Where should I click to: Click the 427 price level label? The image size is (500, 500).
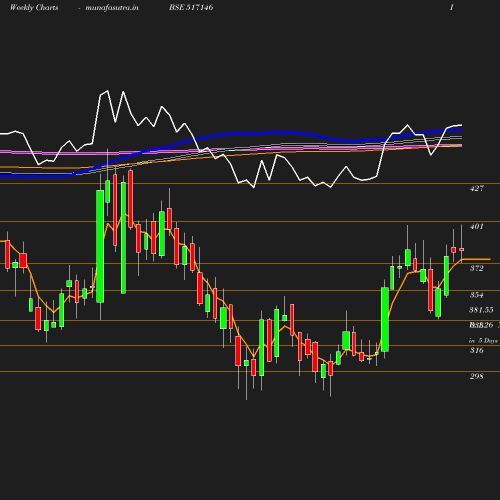click(477, 189)
